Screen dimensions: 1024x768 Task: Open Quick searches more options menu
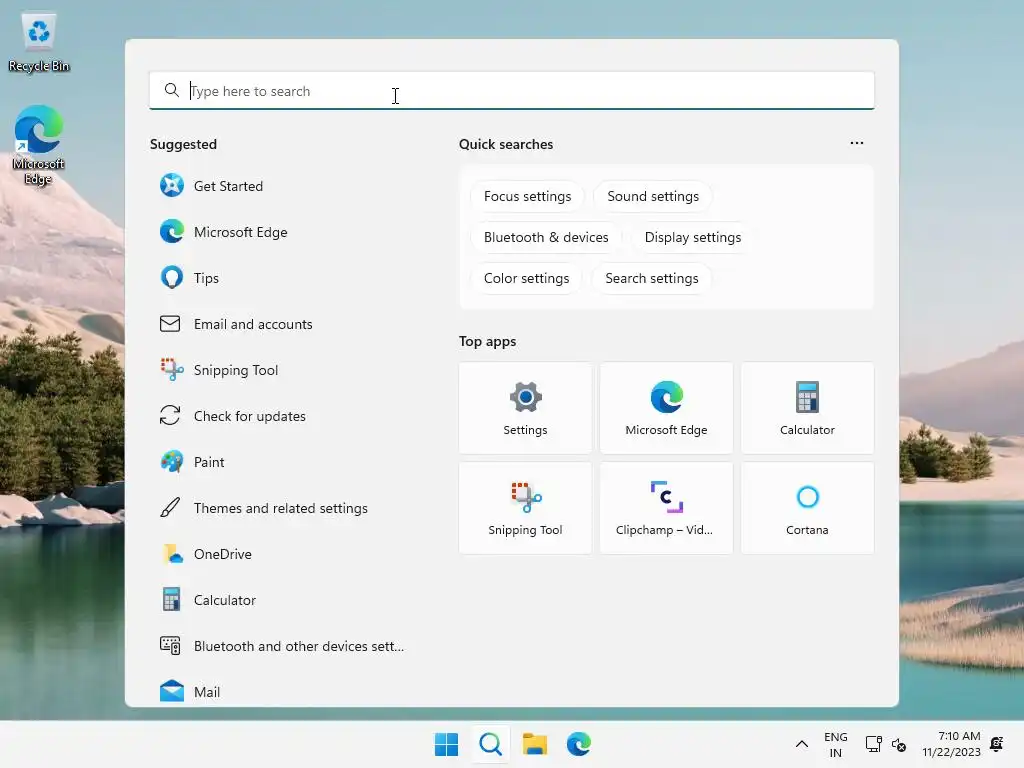(x=857, y=143)
